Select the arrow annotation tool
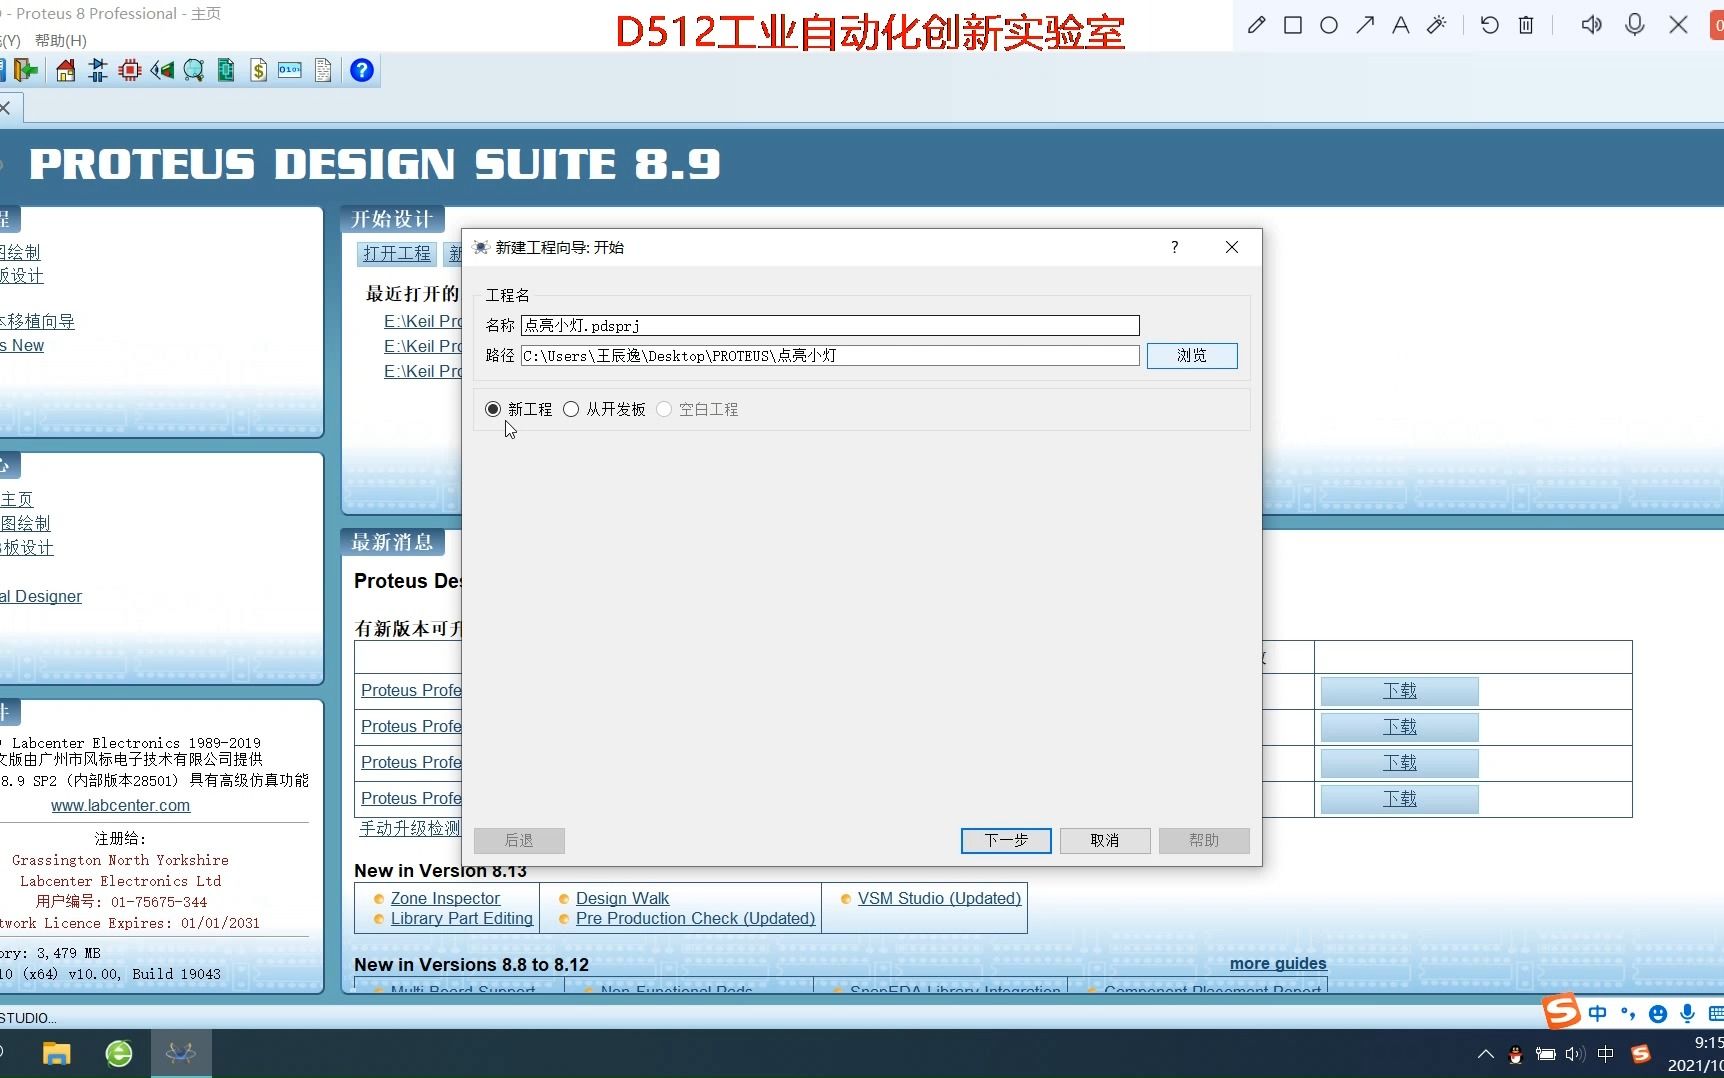 (1365, 25)
